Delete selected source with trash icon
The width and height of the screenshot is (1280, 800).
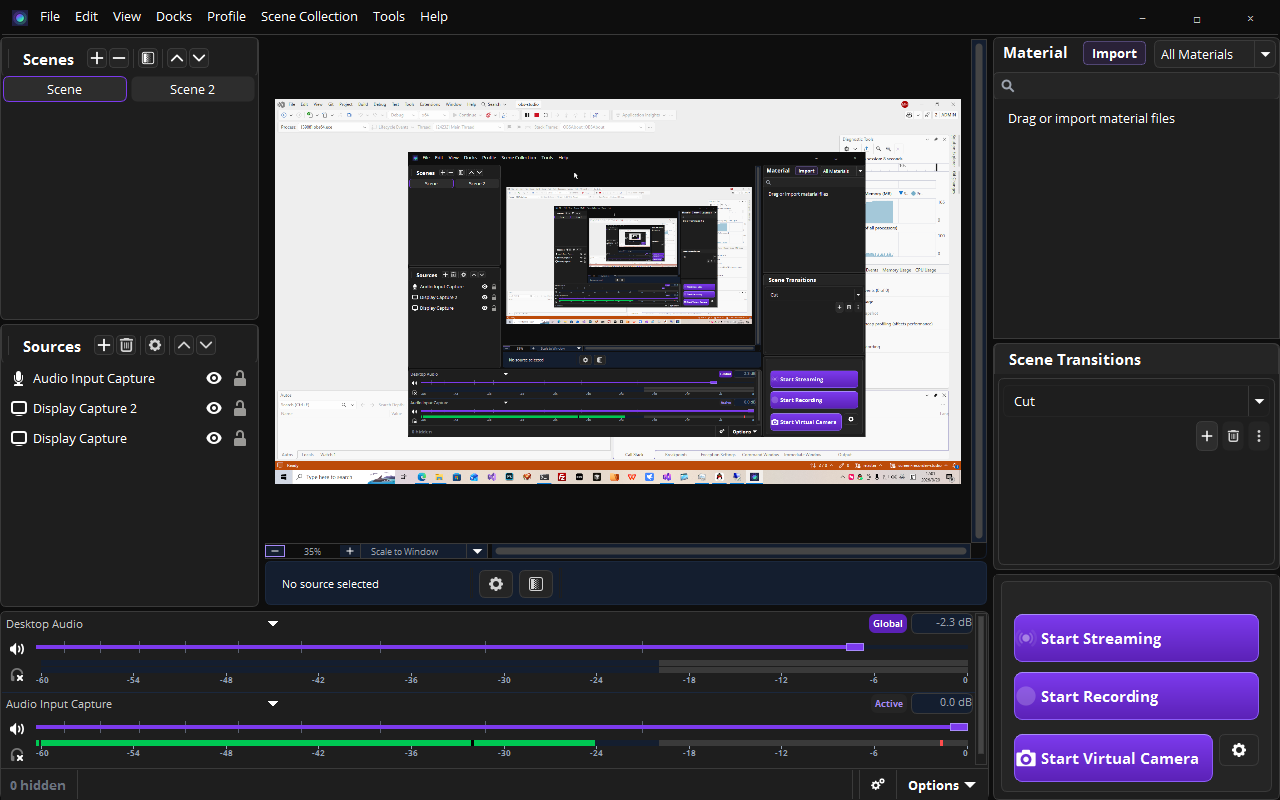point(126,345)
